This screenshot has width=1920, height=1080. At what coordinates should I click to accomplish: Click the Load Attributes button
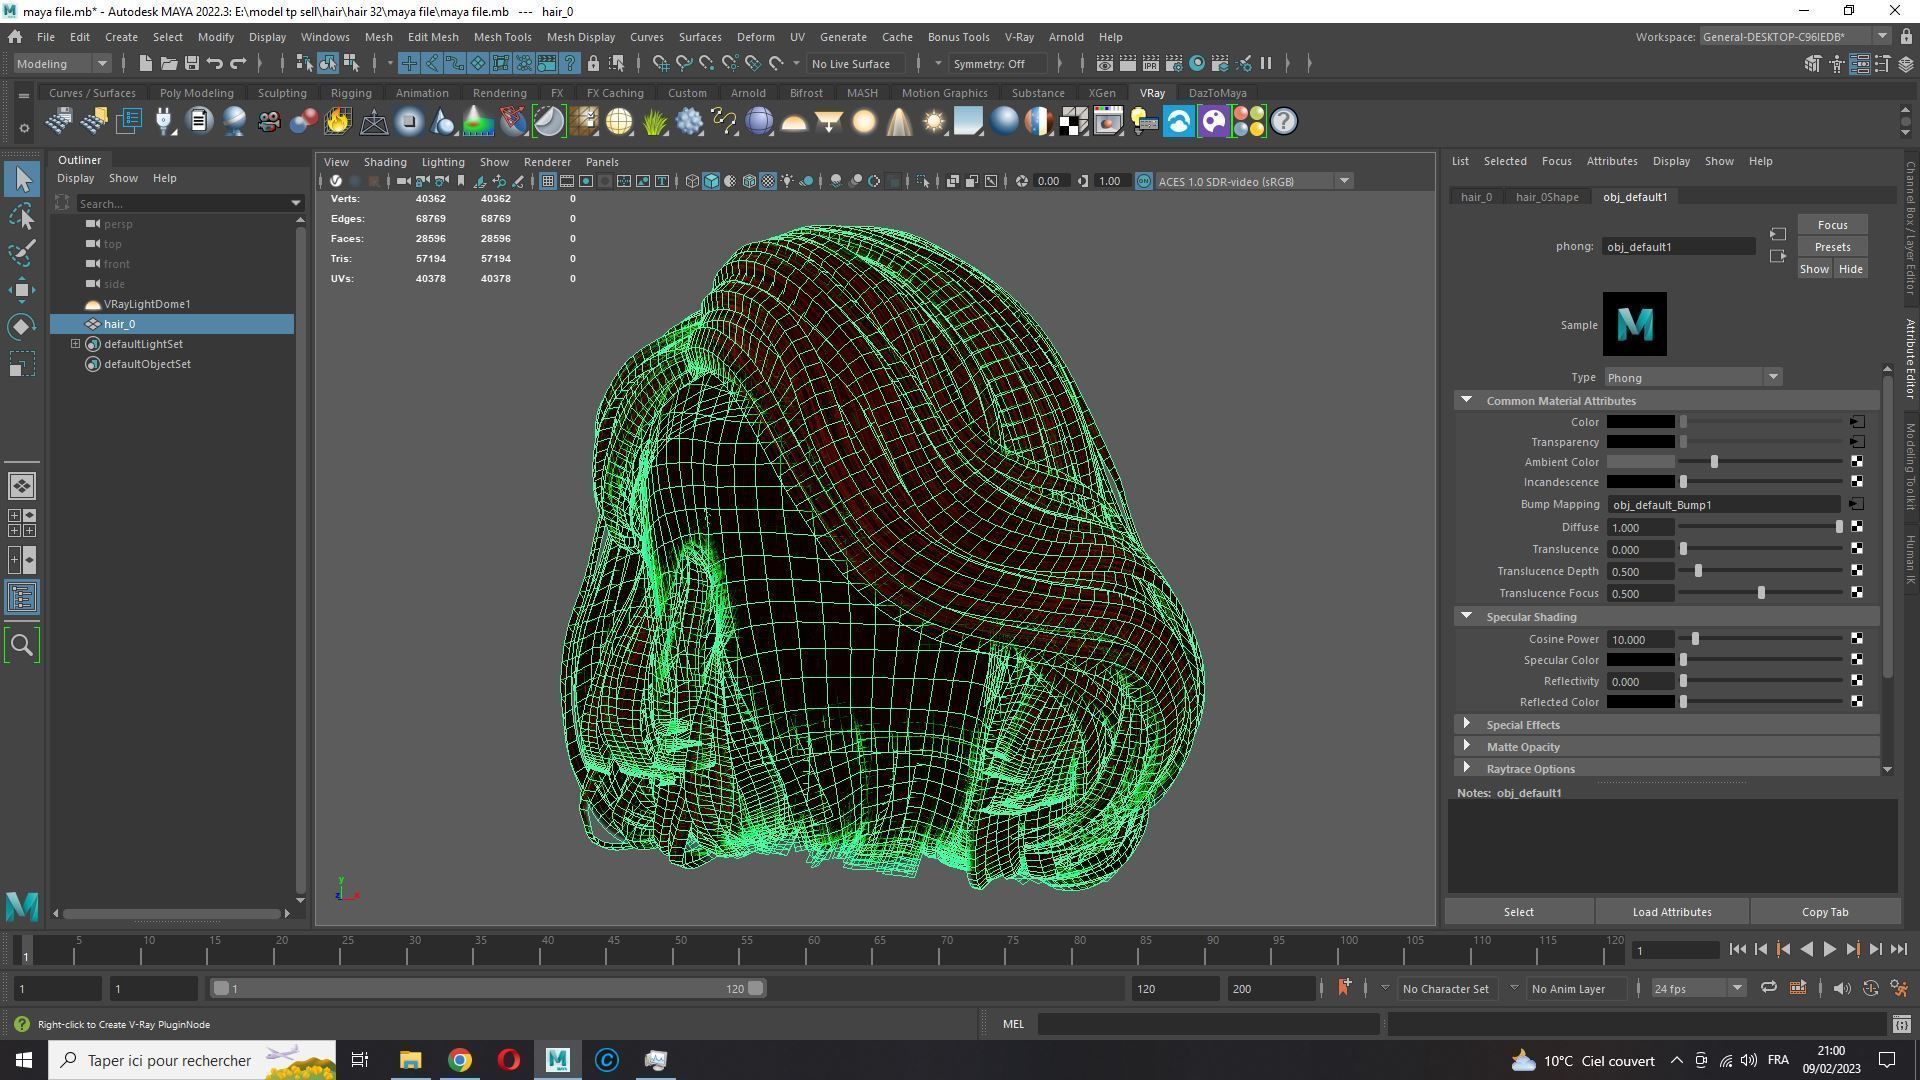pos(1671,912)
